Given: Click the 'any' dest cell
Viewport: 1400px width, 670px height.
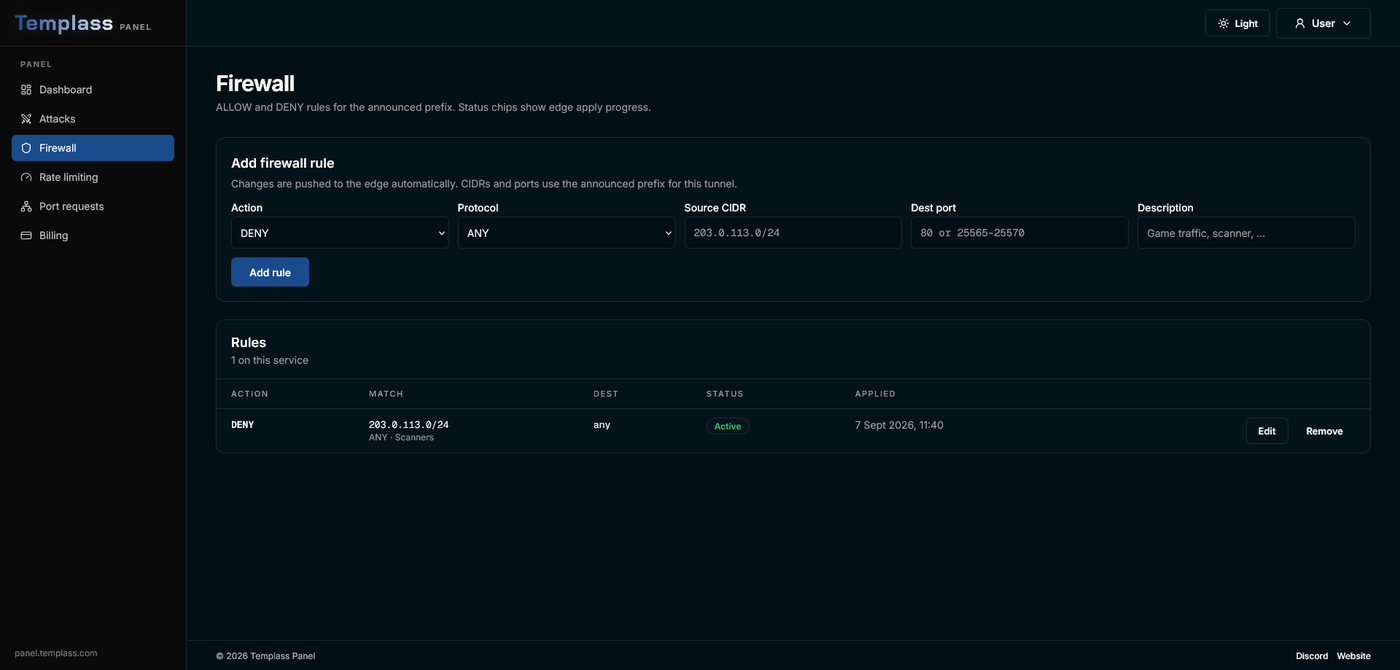Looking at the screenshot, I should click(x=602, y=425).
